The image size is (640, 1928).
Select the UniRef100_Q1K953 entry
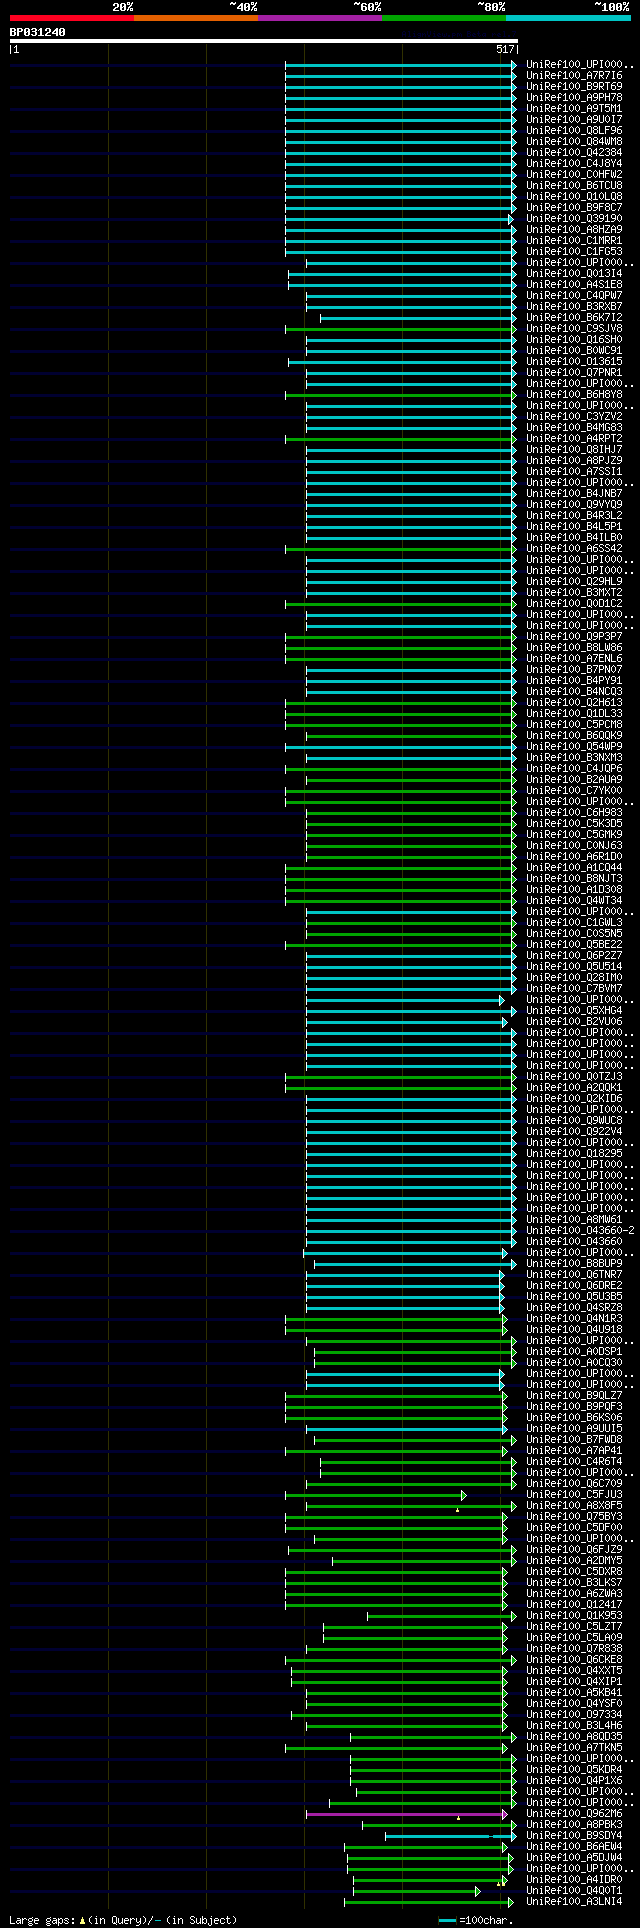click(574, 1616)
